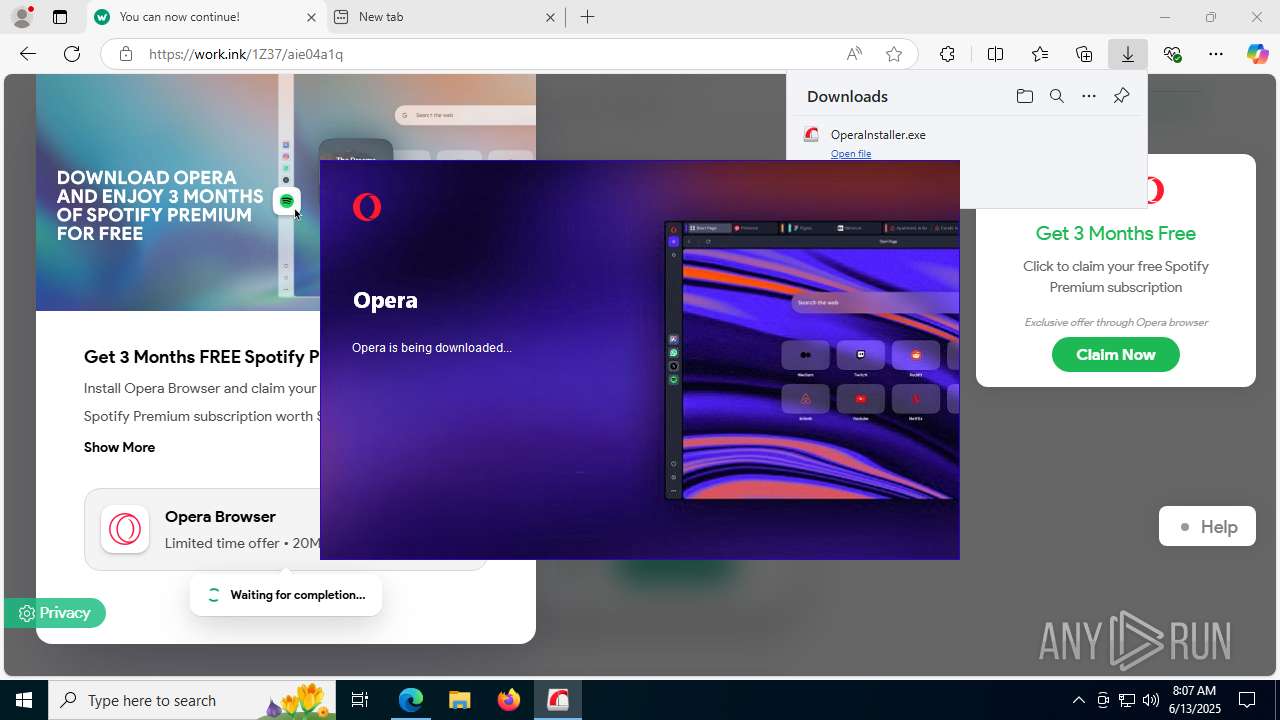Image resolution: width=1280 pixels, height=720 pixels.
Task: Launch Copilot icon in toolbar
Action: [1257, 54]
